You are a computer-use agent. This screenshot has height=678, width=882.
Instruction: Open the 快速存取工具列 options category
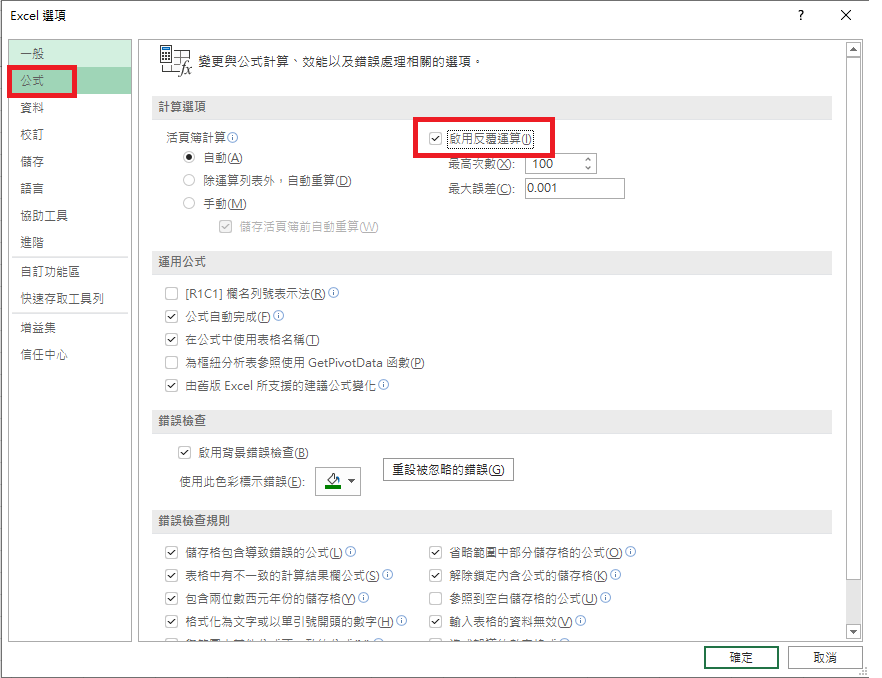(x=70, y=299)
